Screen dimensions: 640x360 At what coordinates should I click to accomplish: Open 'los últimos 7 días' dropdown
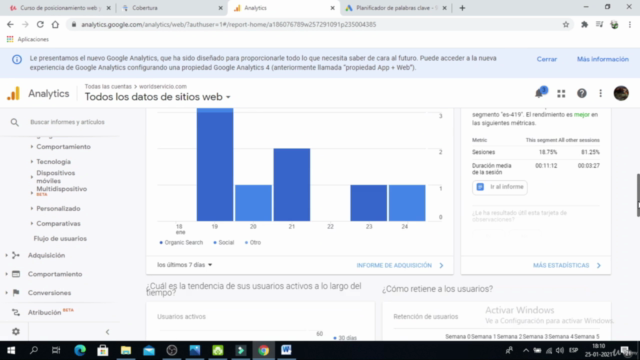tap(185, 265)
